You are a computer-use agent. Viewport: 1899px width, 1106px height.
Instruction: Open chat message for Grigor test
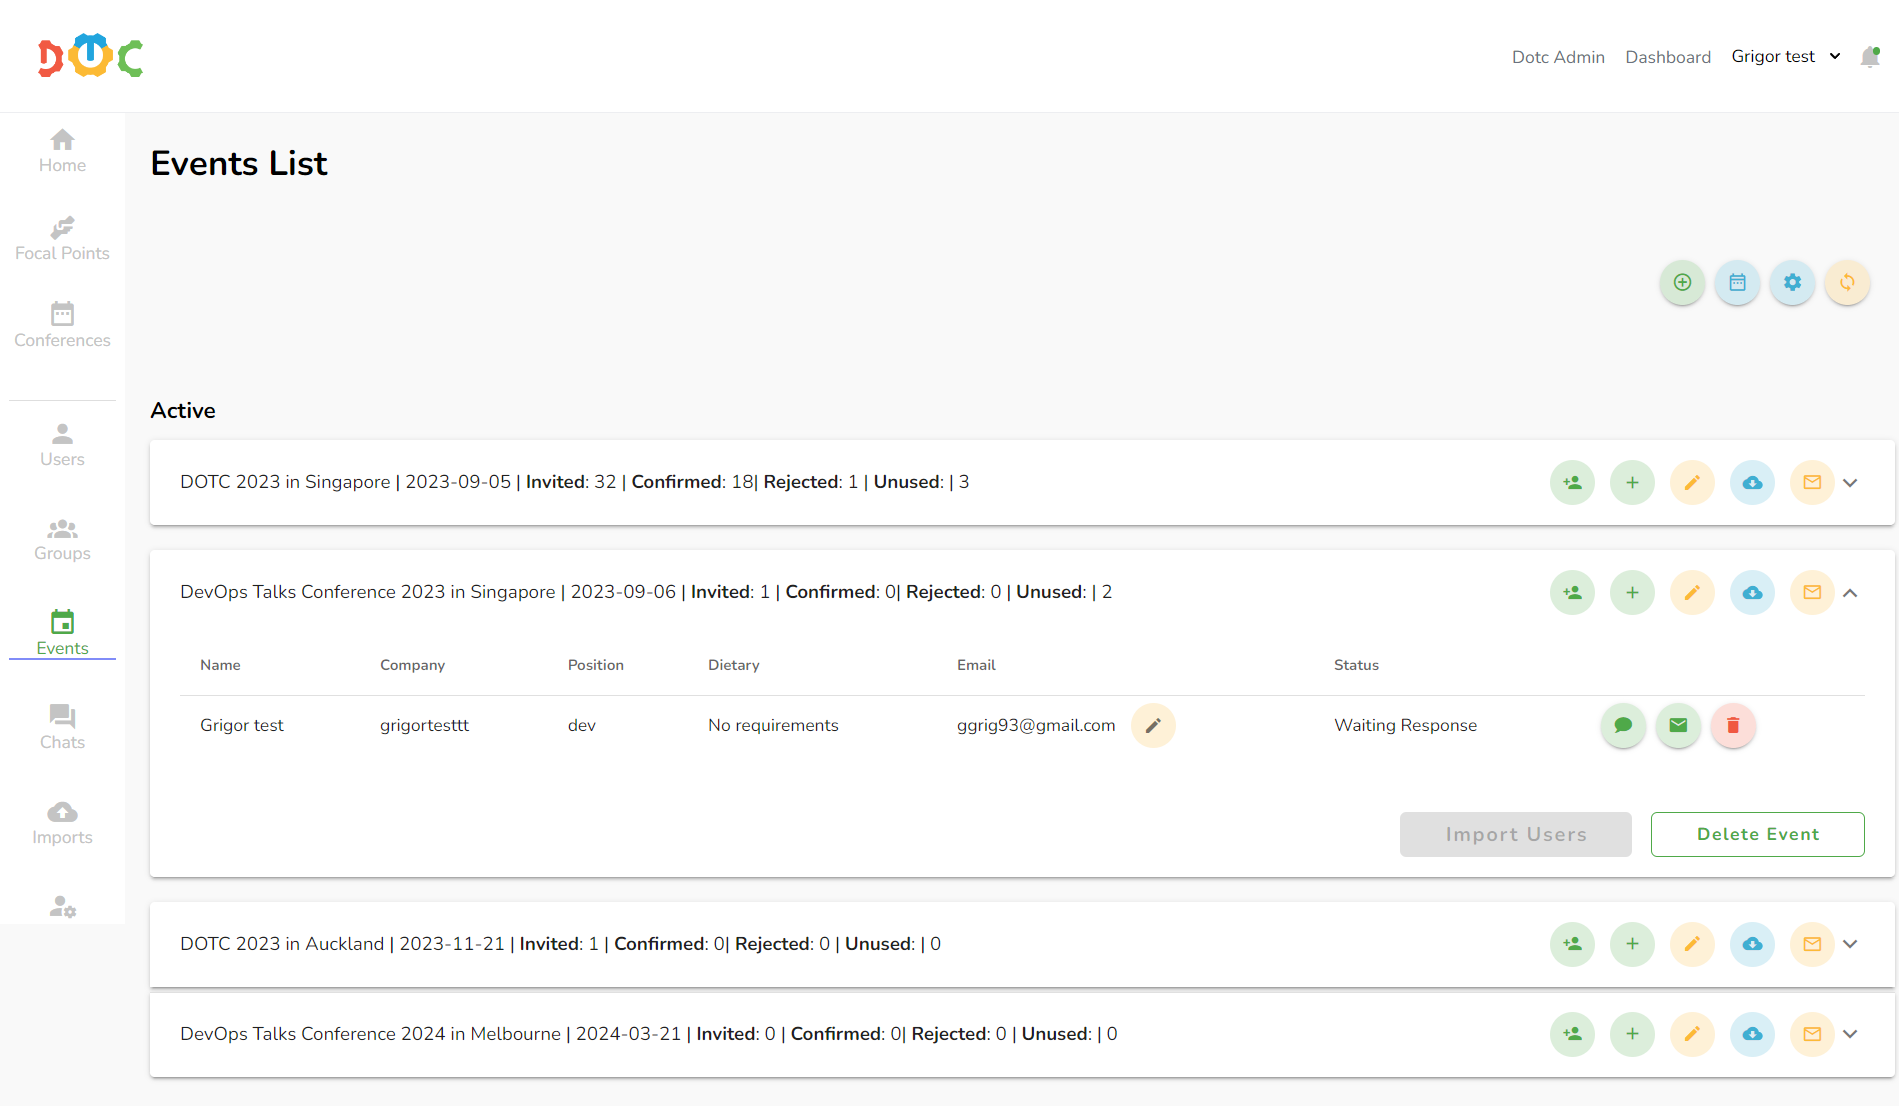pos(1623,726)
